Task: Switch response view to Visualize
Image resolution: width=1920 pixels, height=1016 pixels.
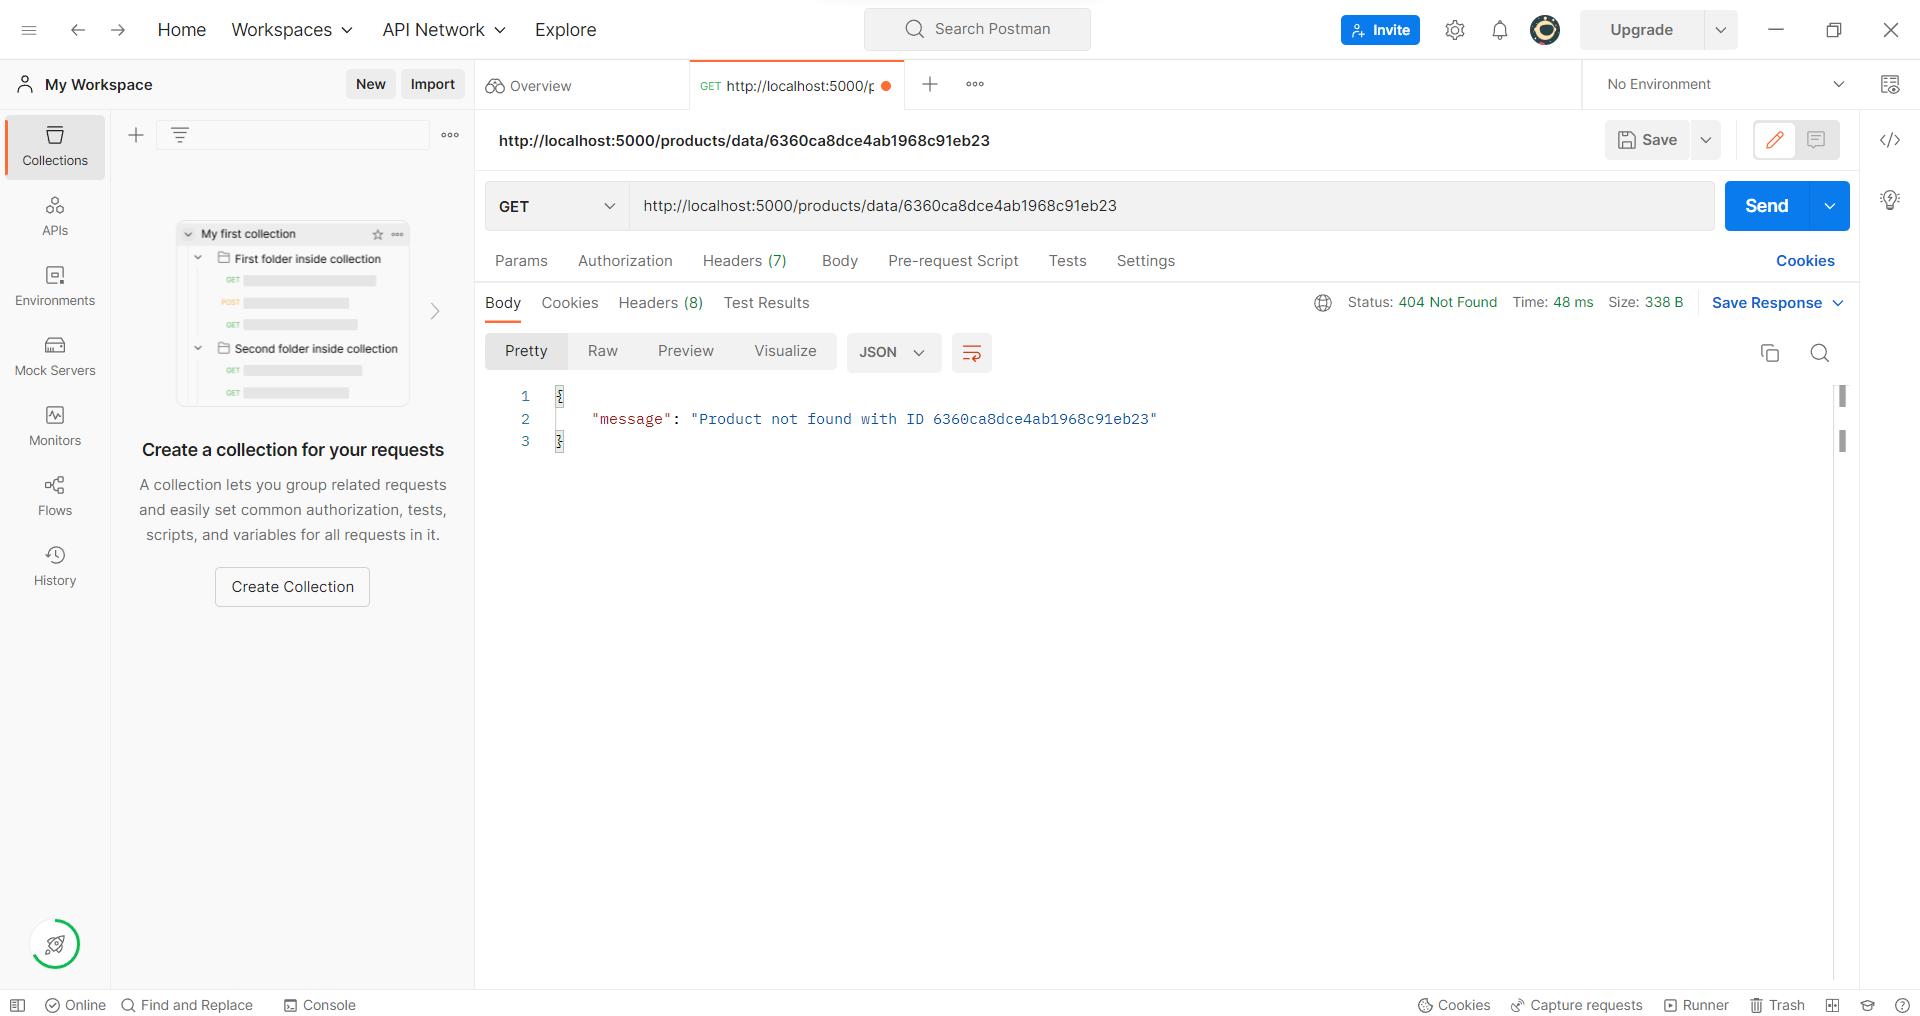Action: coord(785,351)
